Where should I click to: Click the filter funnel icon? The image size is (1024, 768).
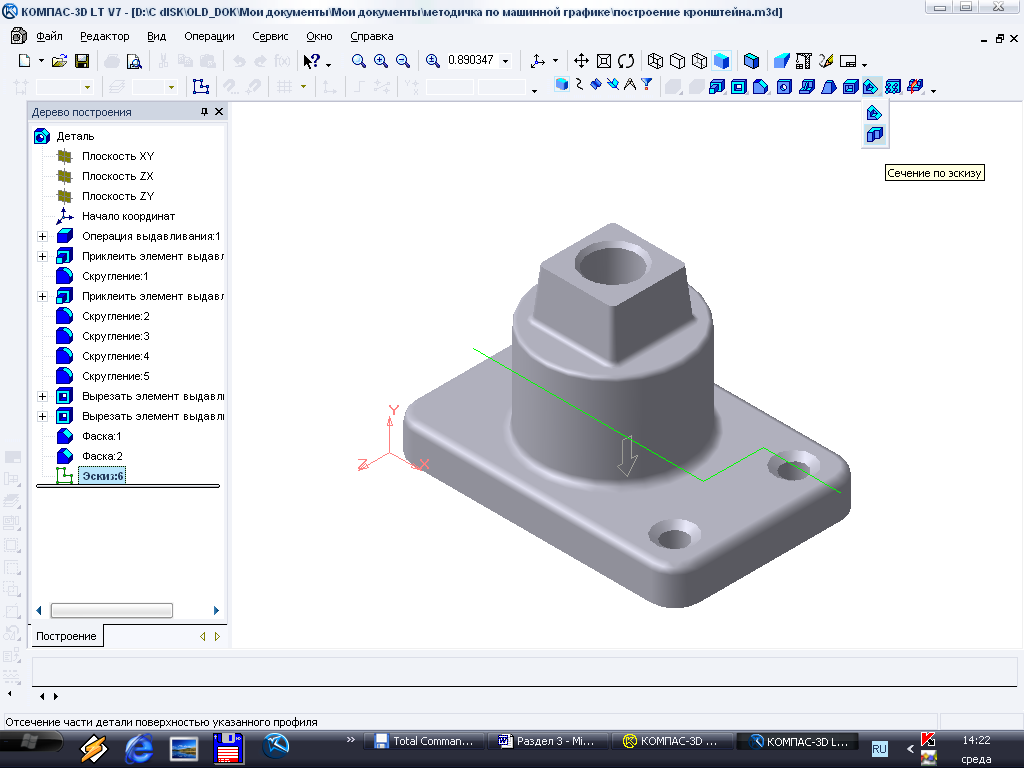[x=647, y=85]
